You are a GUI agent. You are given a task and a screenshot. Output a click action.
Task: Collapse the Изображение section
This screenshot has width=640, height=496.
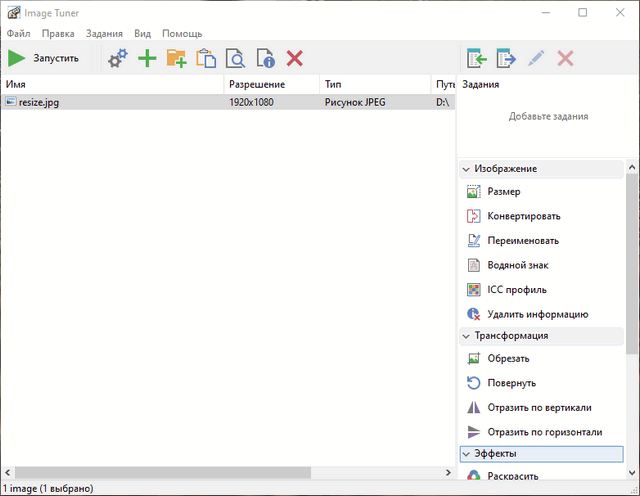467,169
